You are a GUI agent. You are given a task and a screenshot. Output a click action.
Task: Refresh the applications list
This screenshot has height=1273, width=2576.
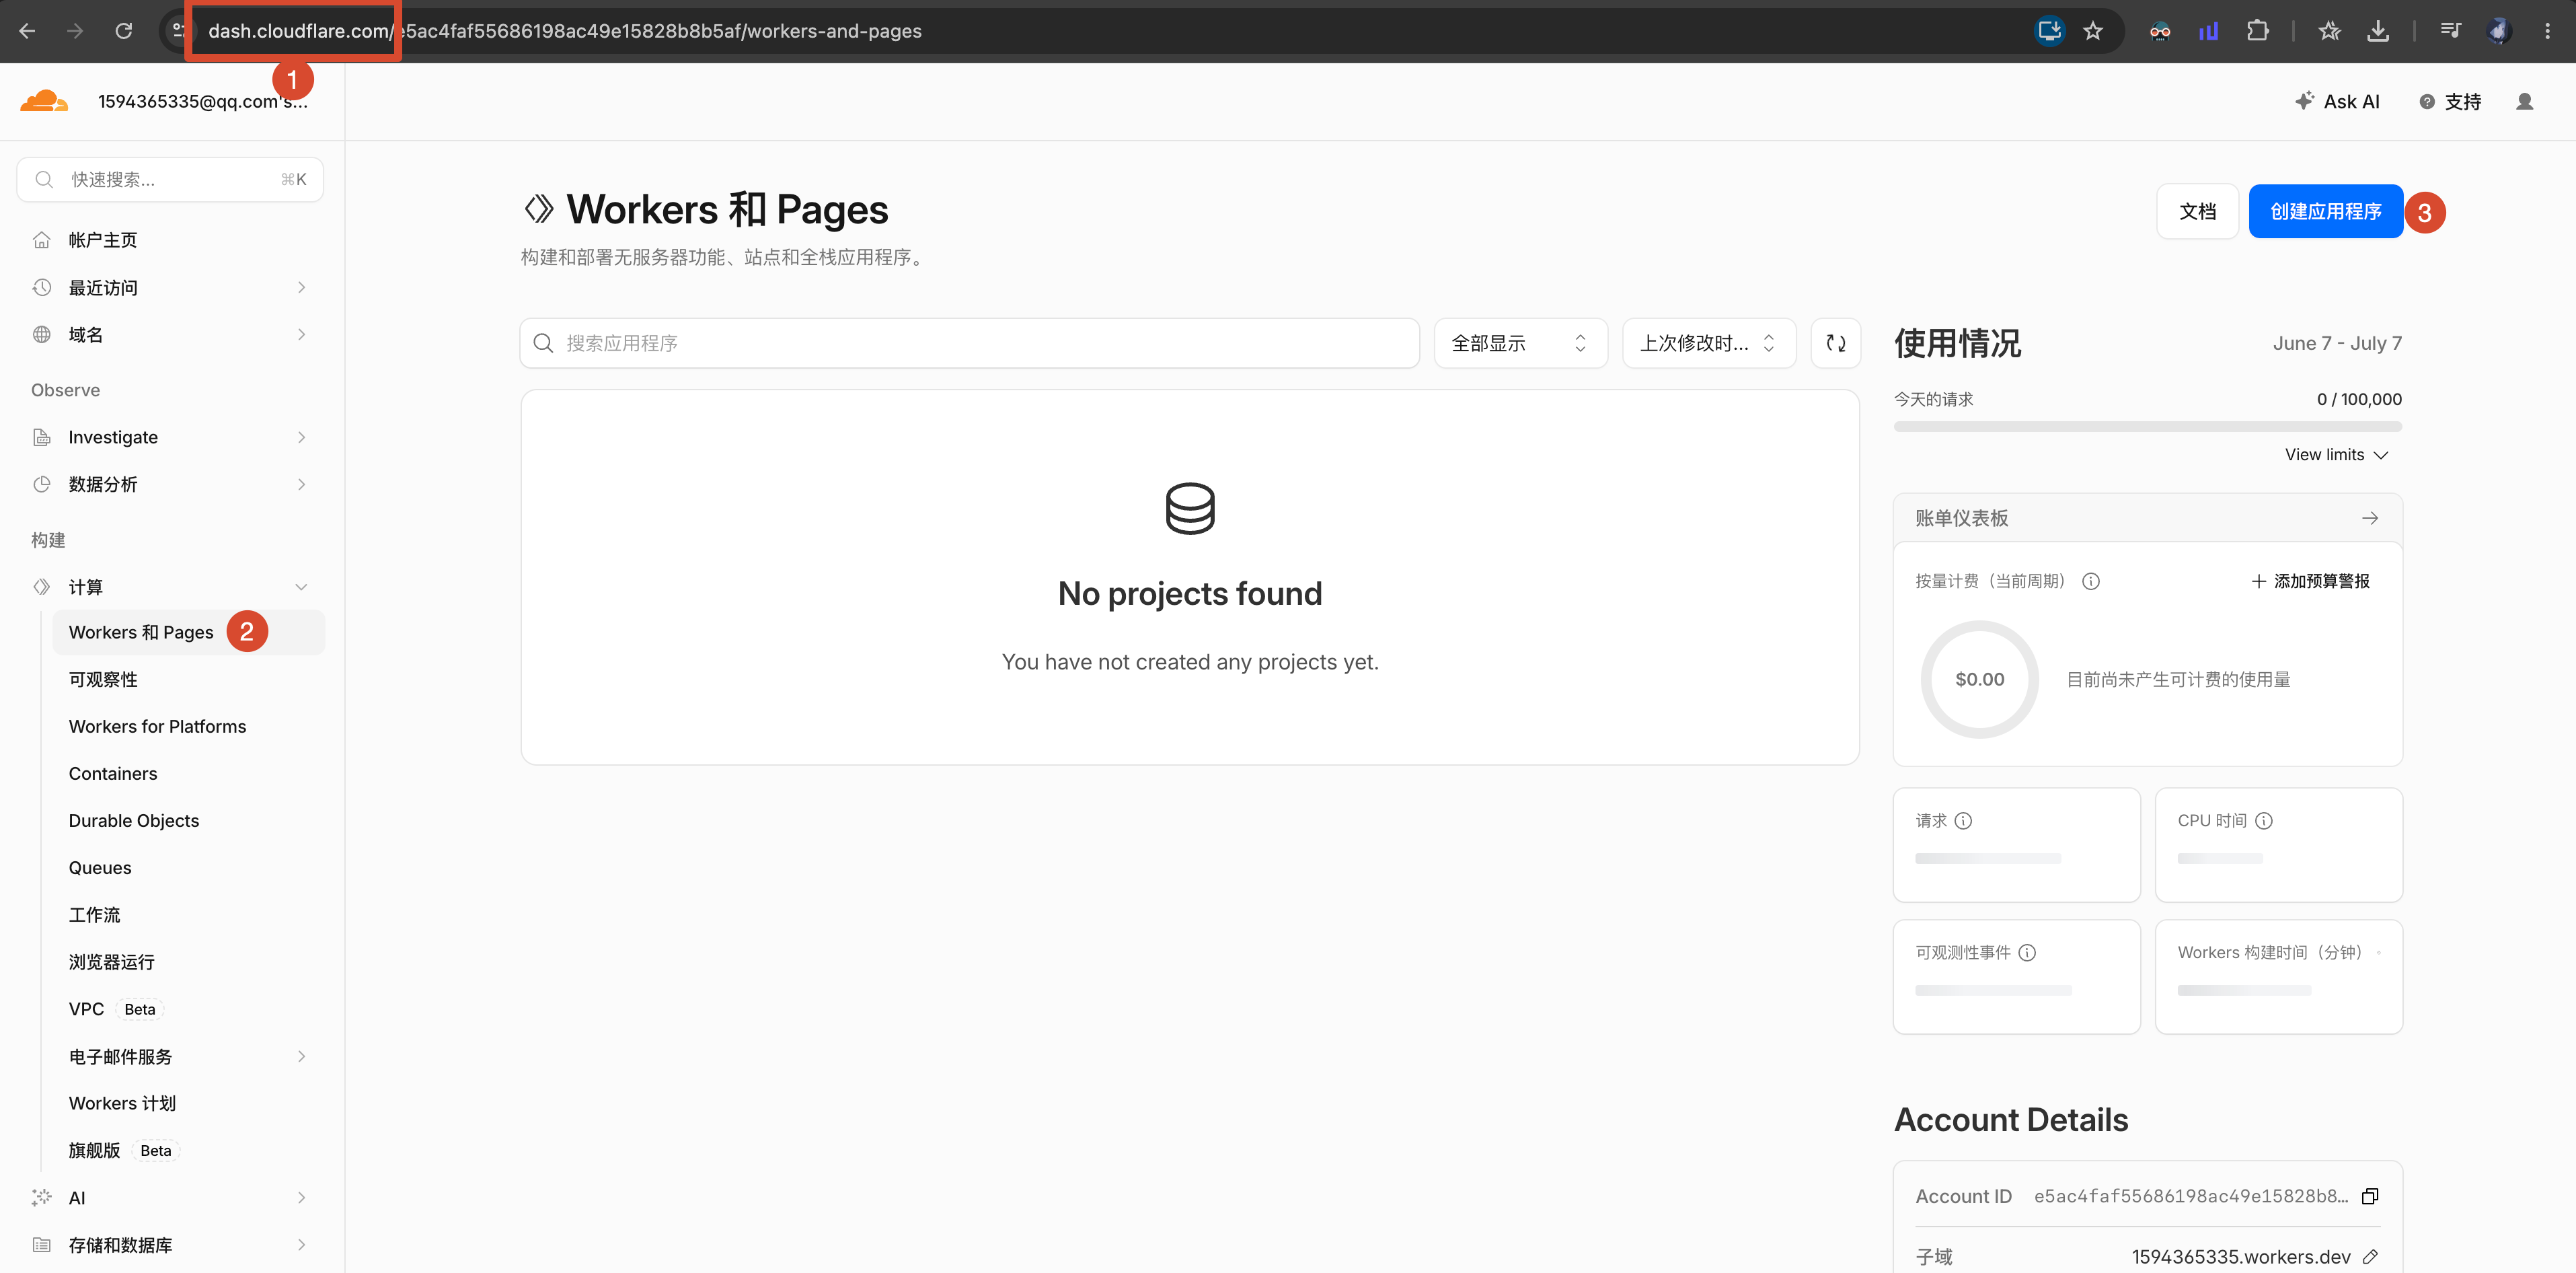(x=1836, y=343)
